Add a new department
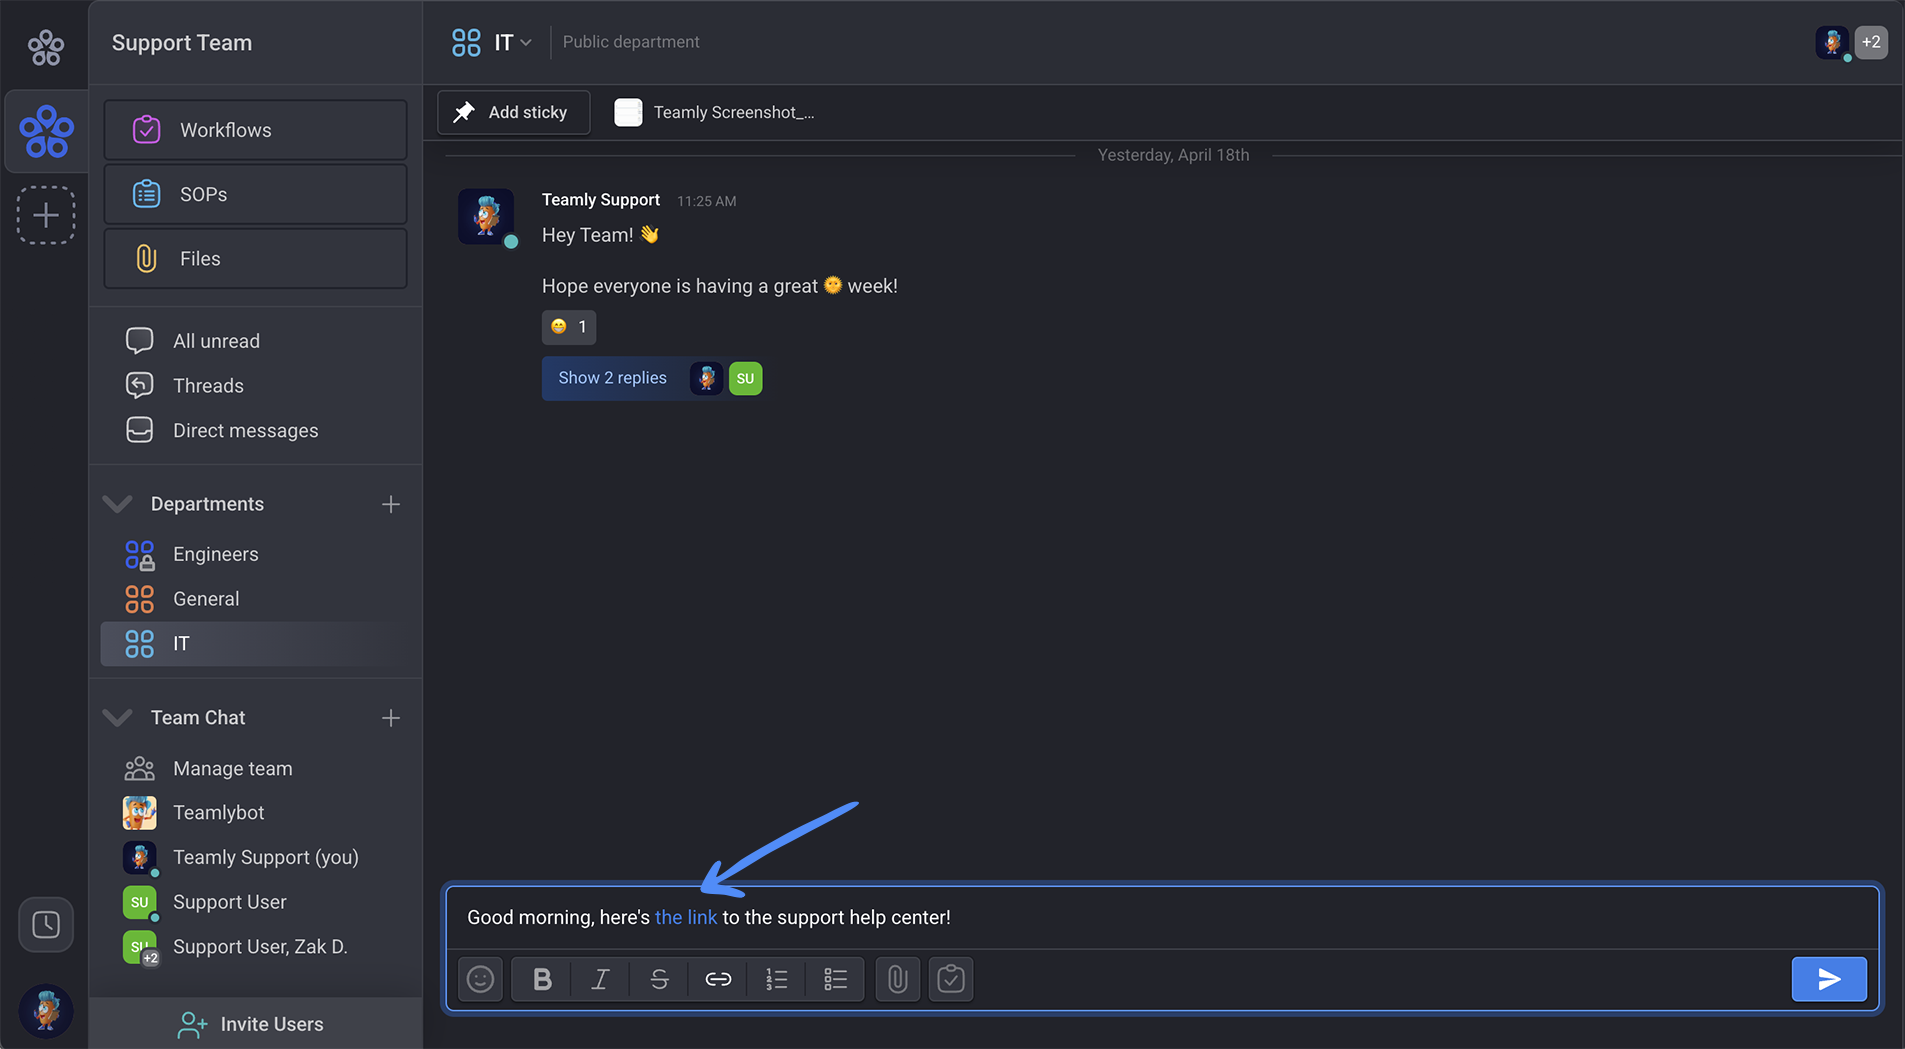 click(391, 504)
